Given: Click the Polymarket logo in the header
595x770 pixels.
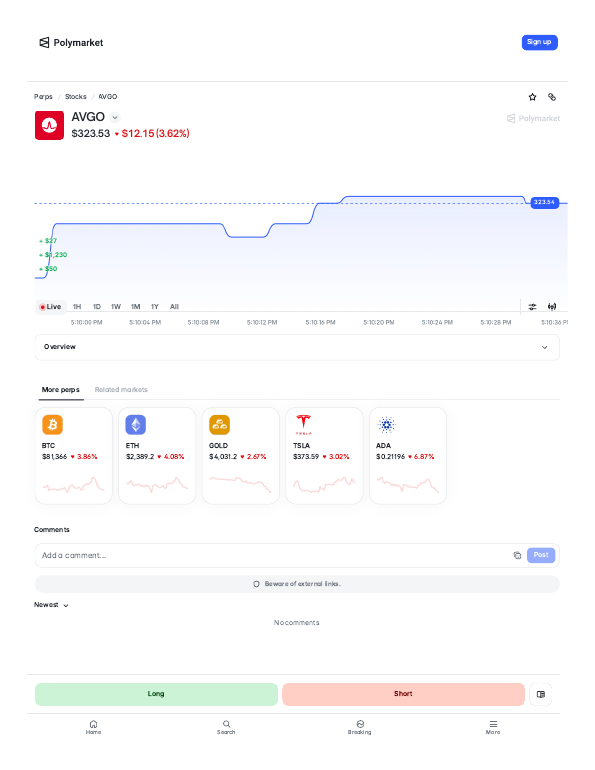Looking at the screenshot, I should [71, 43].
